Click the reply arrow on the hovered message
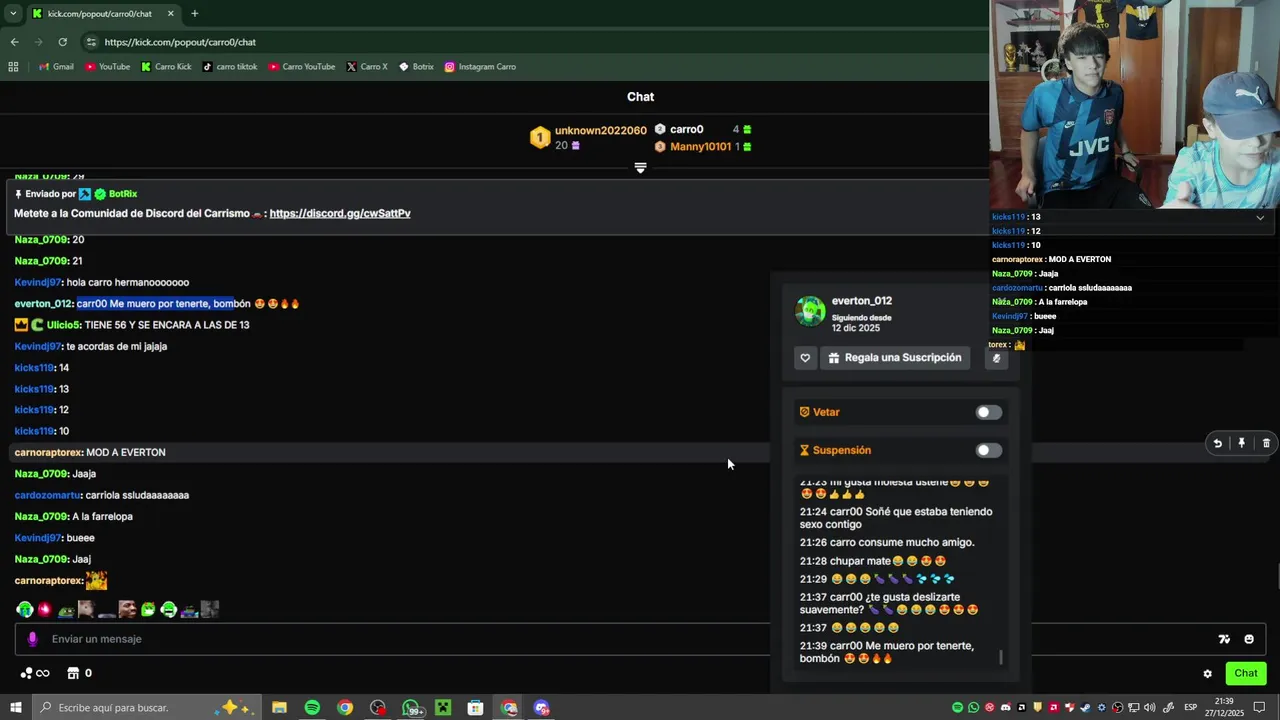Screen dimensions: 1280x720 [x=1217, y=443]
